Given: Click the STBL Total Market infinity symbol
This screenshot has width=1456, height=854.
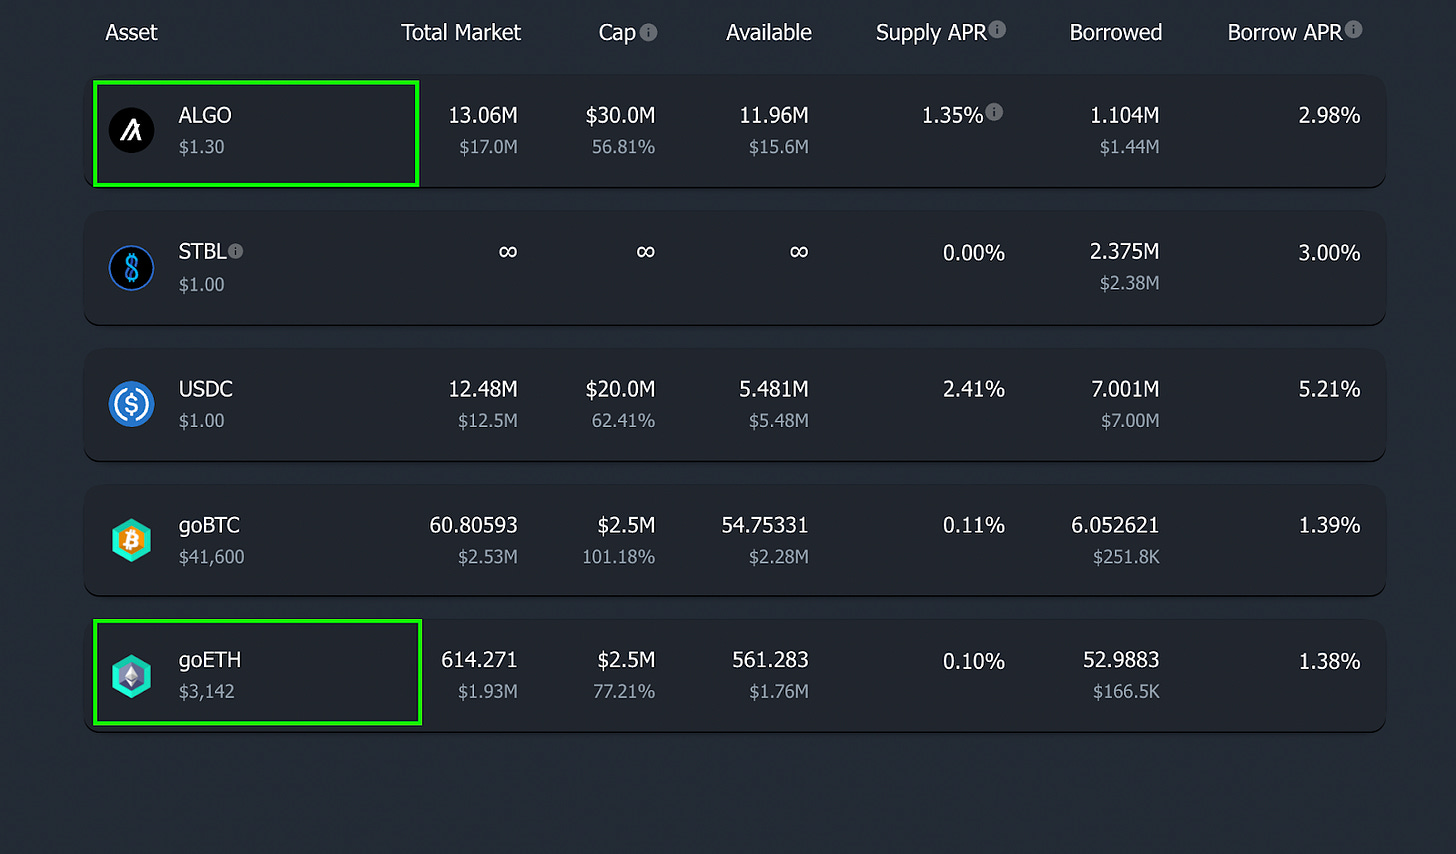Looking at the screenshot, I should tap(508, 252).
